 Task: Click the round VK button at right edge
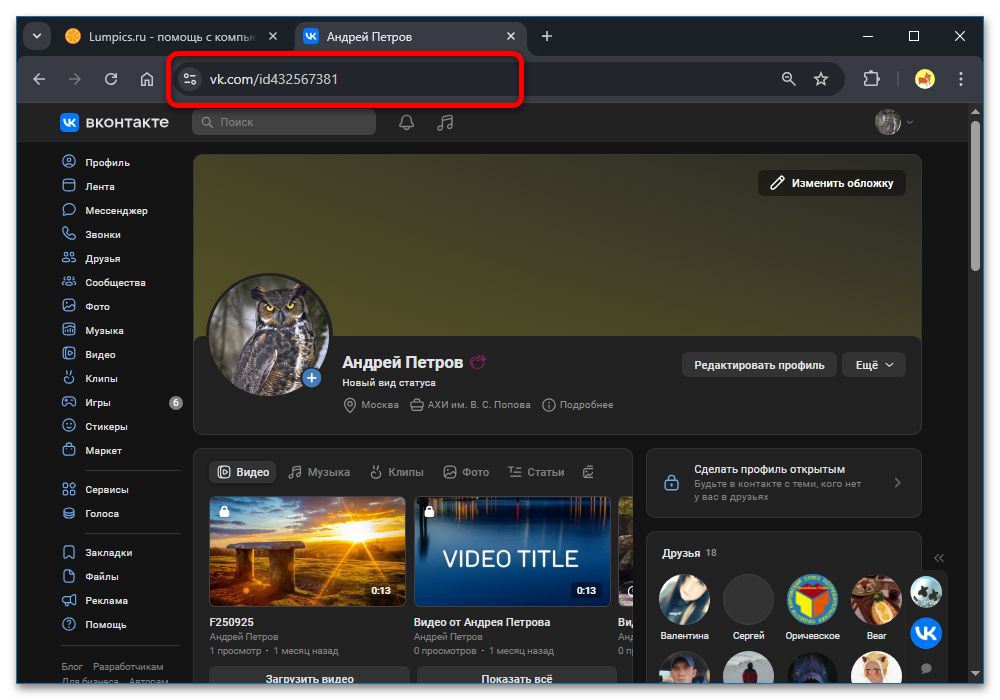(x=925, y=633)
